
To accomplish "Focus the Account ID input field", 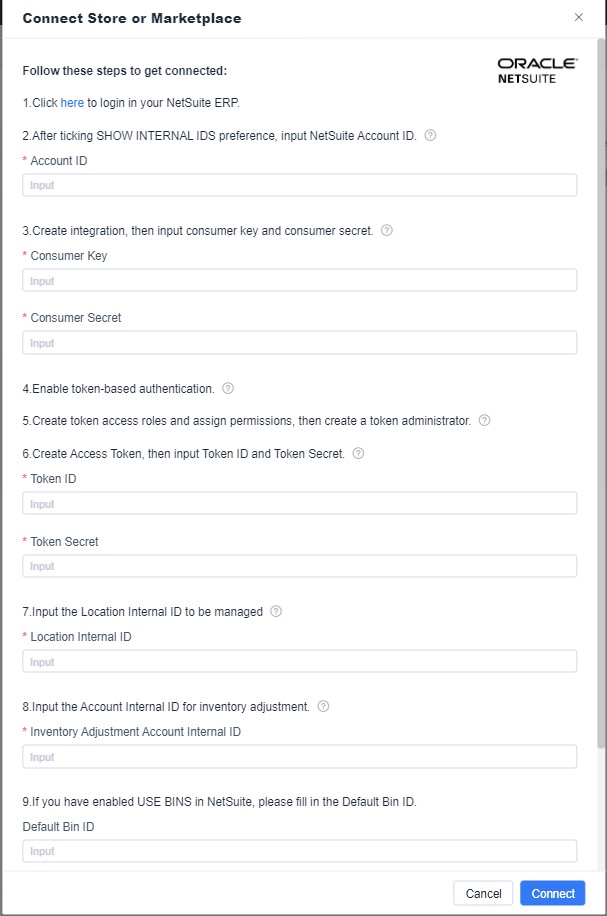I will [x=300, y=185].
